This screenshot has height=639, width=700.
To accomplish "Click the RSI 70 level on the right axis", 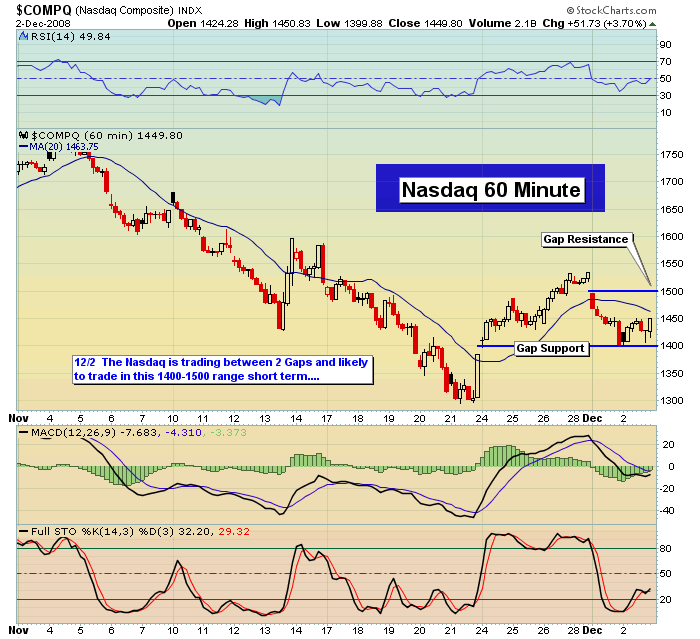I will 666,62.
